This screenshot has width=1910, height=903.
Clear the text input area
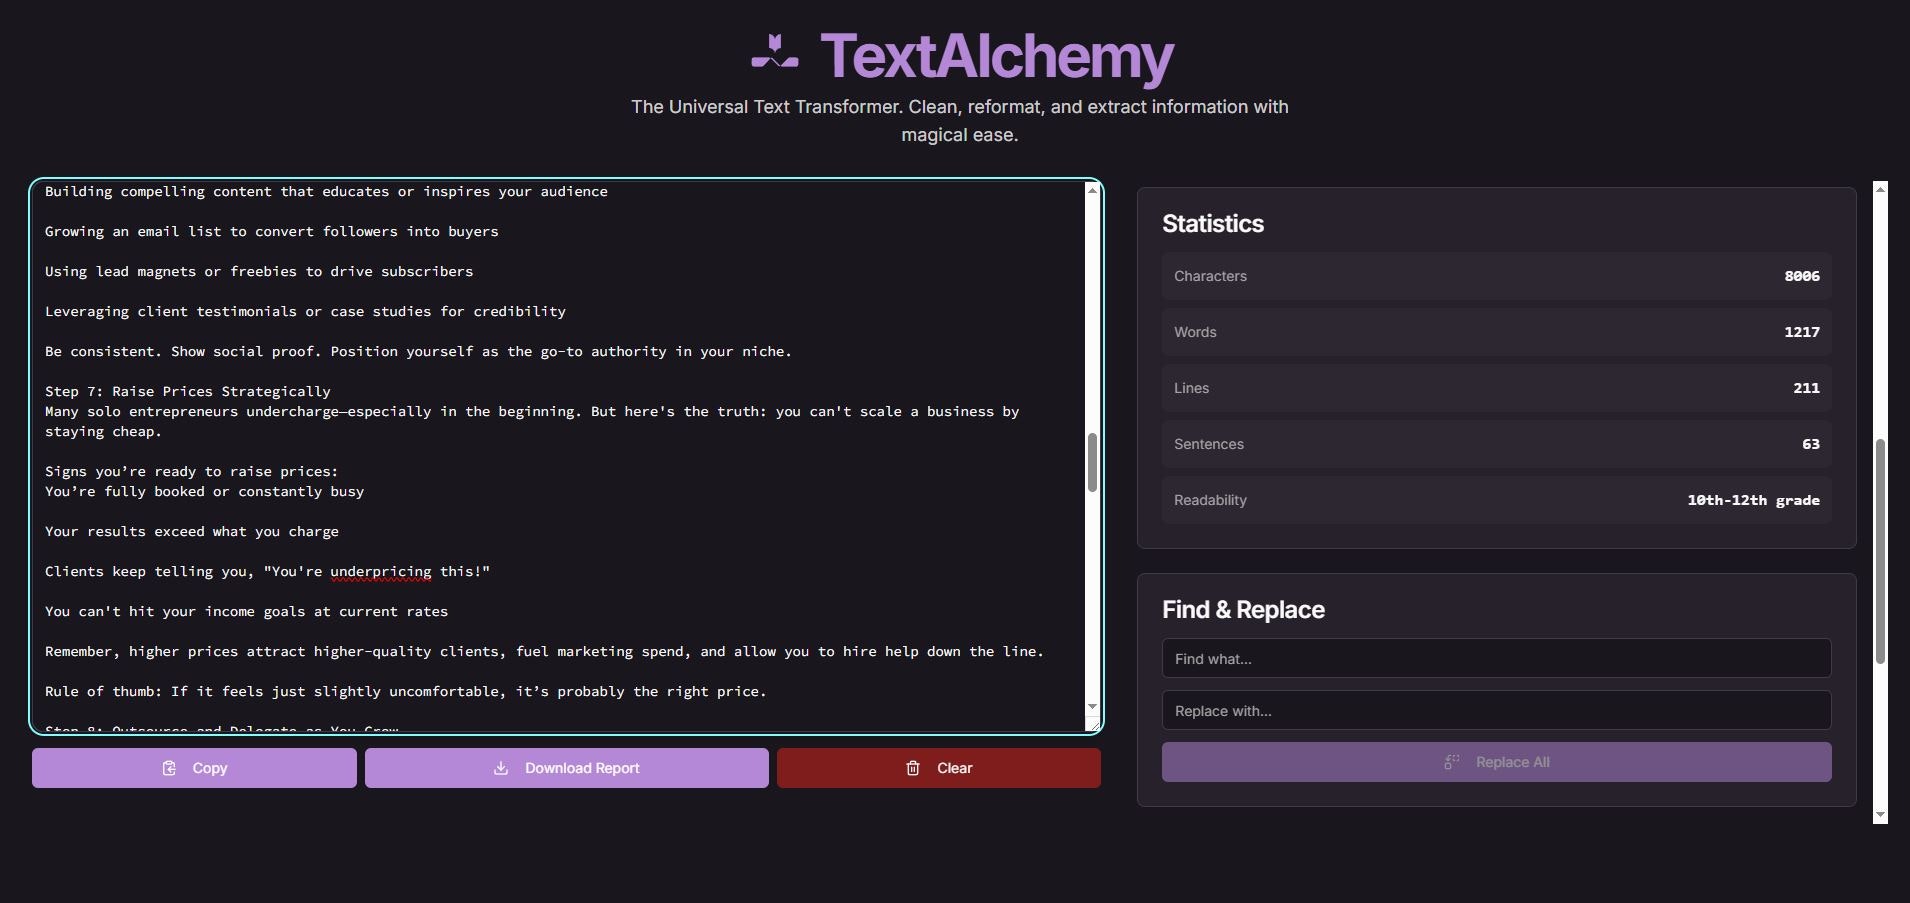point(938,768)
